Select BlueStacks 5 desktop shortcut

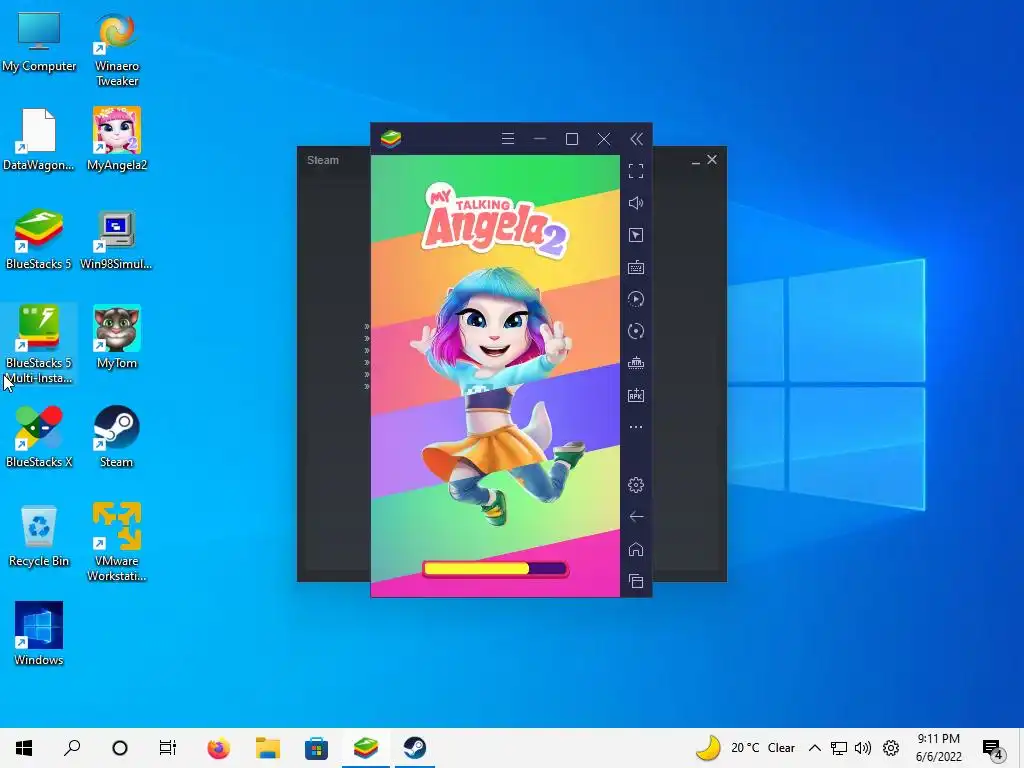pyautogui.click(x=39, y=239)
